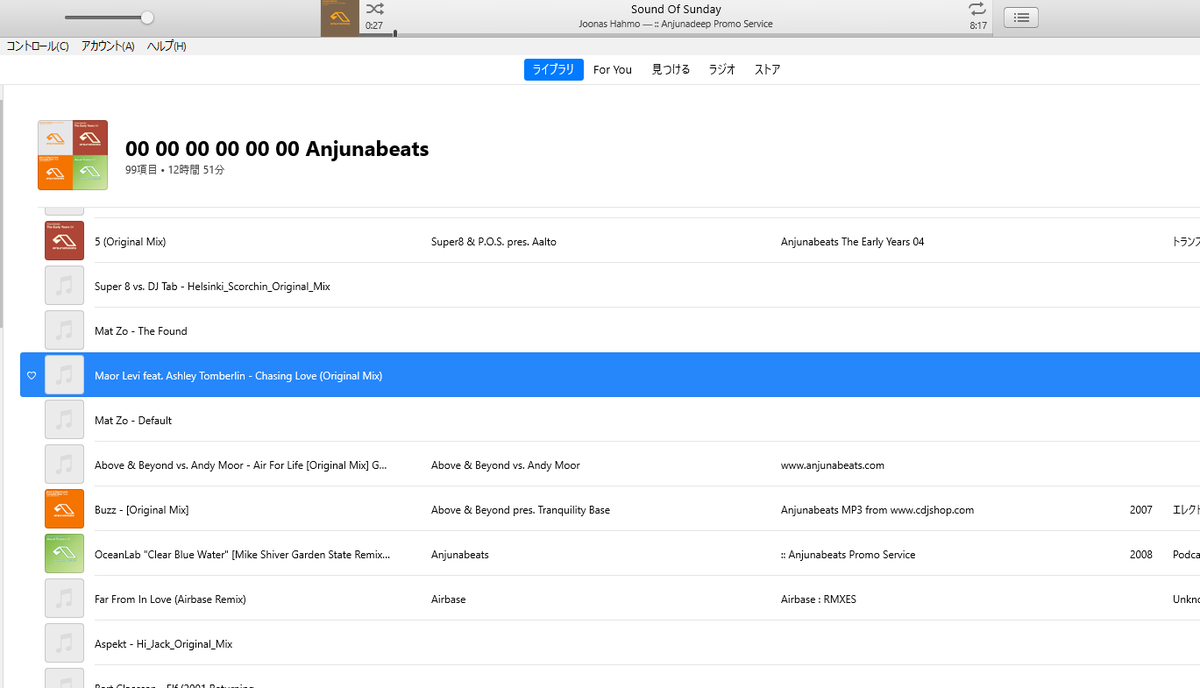Click the music note icon for Air For Life row

click(64, 465)
